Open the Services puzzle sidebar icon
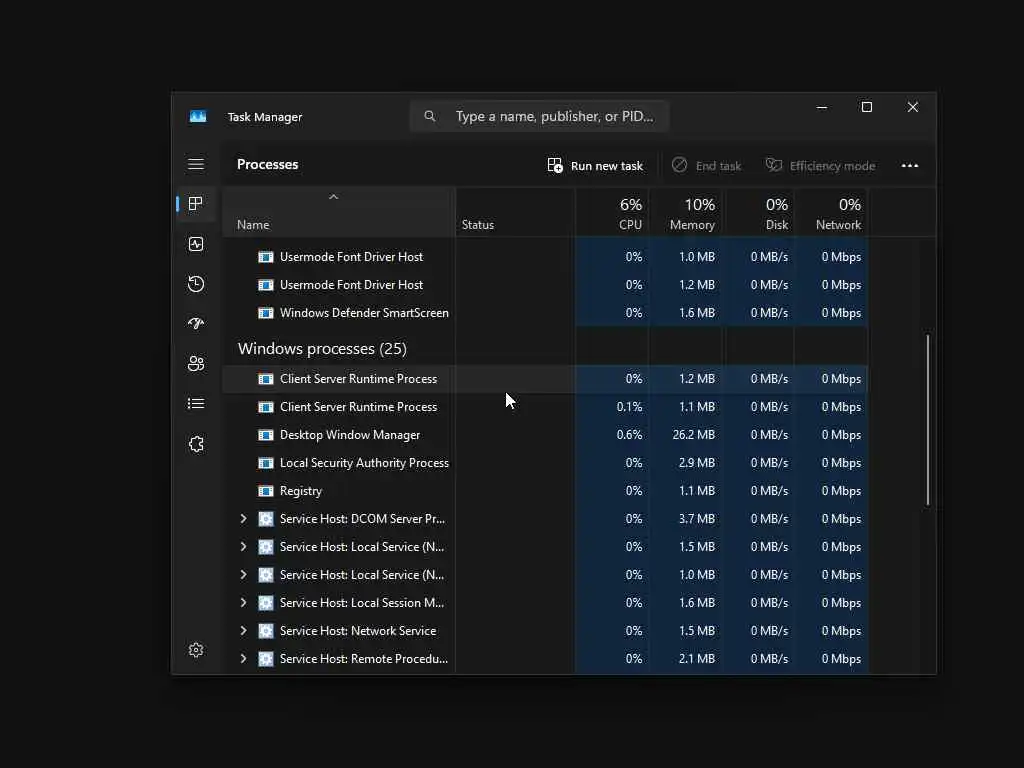The width and height of the screenshot is (1024, 768). pos(196,444)
